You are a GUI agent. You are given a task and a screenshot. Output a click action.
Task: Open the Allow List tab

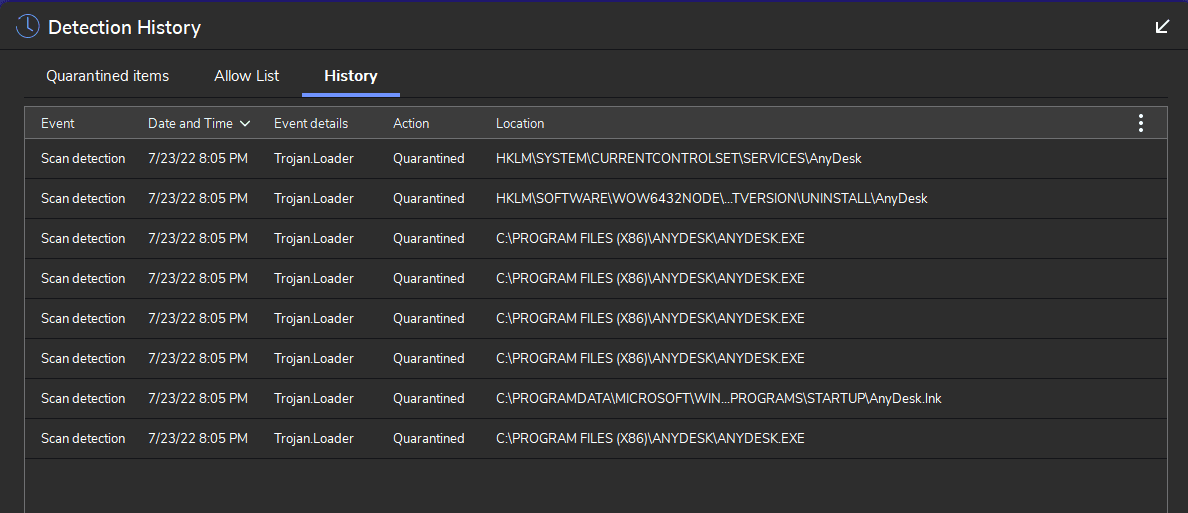pos(246,76)
